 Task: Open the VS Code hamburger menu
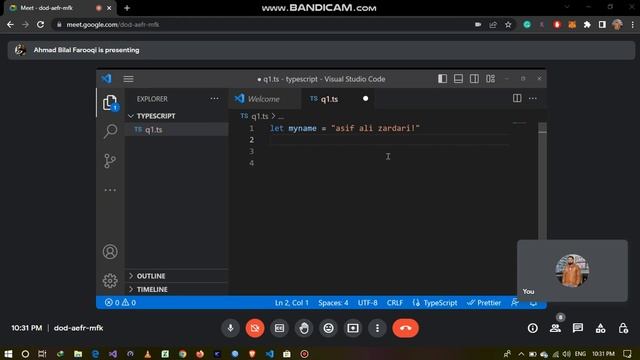click(x=128, y=79)
